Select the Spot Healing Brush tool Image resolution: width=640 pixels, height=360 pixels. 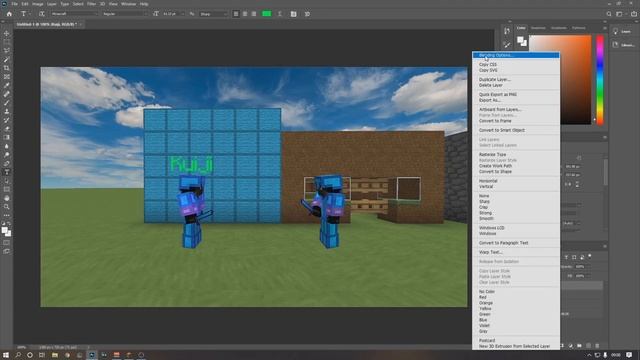pyautogui.click(x=7, y=94)
